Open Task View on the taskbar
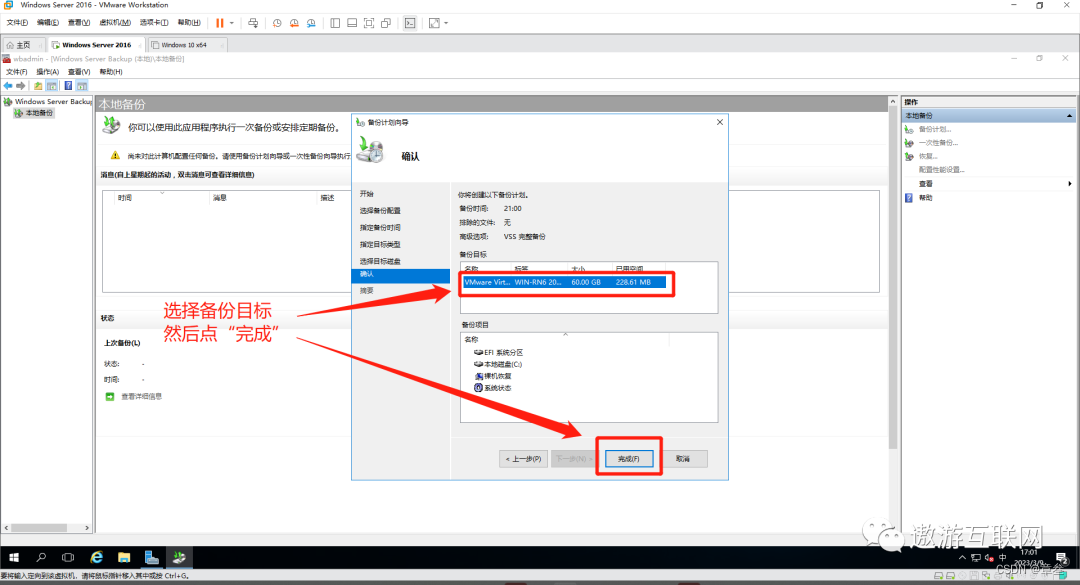The height and width of the screenshot is (585, 1080). pos(68,557)
